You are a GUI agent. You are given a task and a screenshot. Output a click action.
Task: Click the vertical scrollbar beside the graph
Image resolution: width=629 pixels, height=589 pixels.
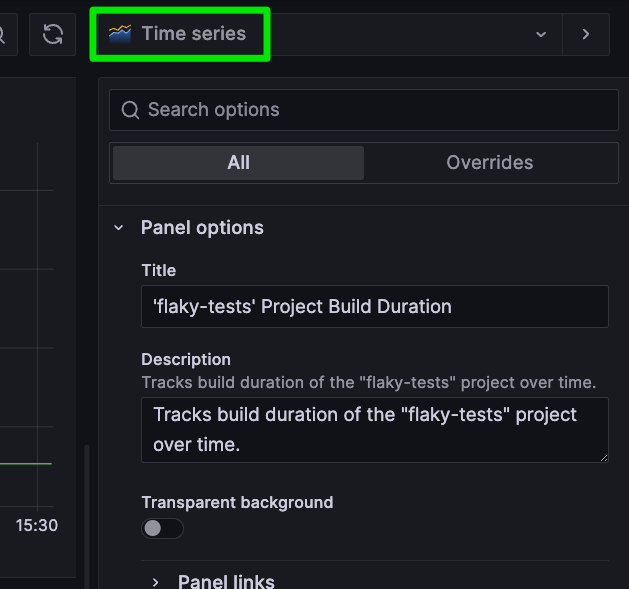tap(86, 516)
